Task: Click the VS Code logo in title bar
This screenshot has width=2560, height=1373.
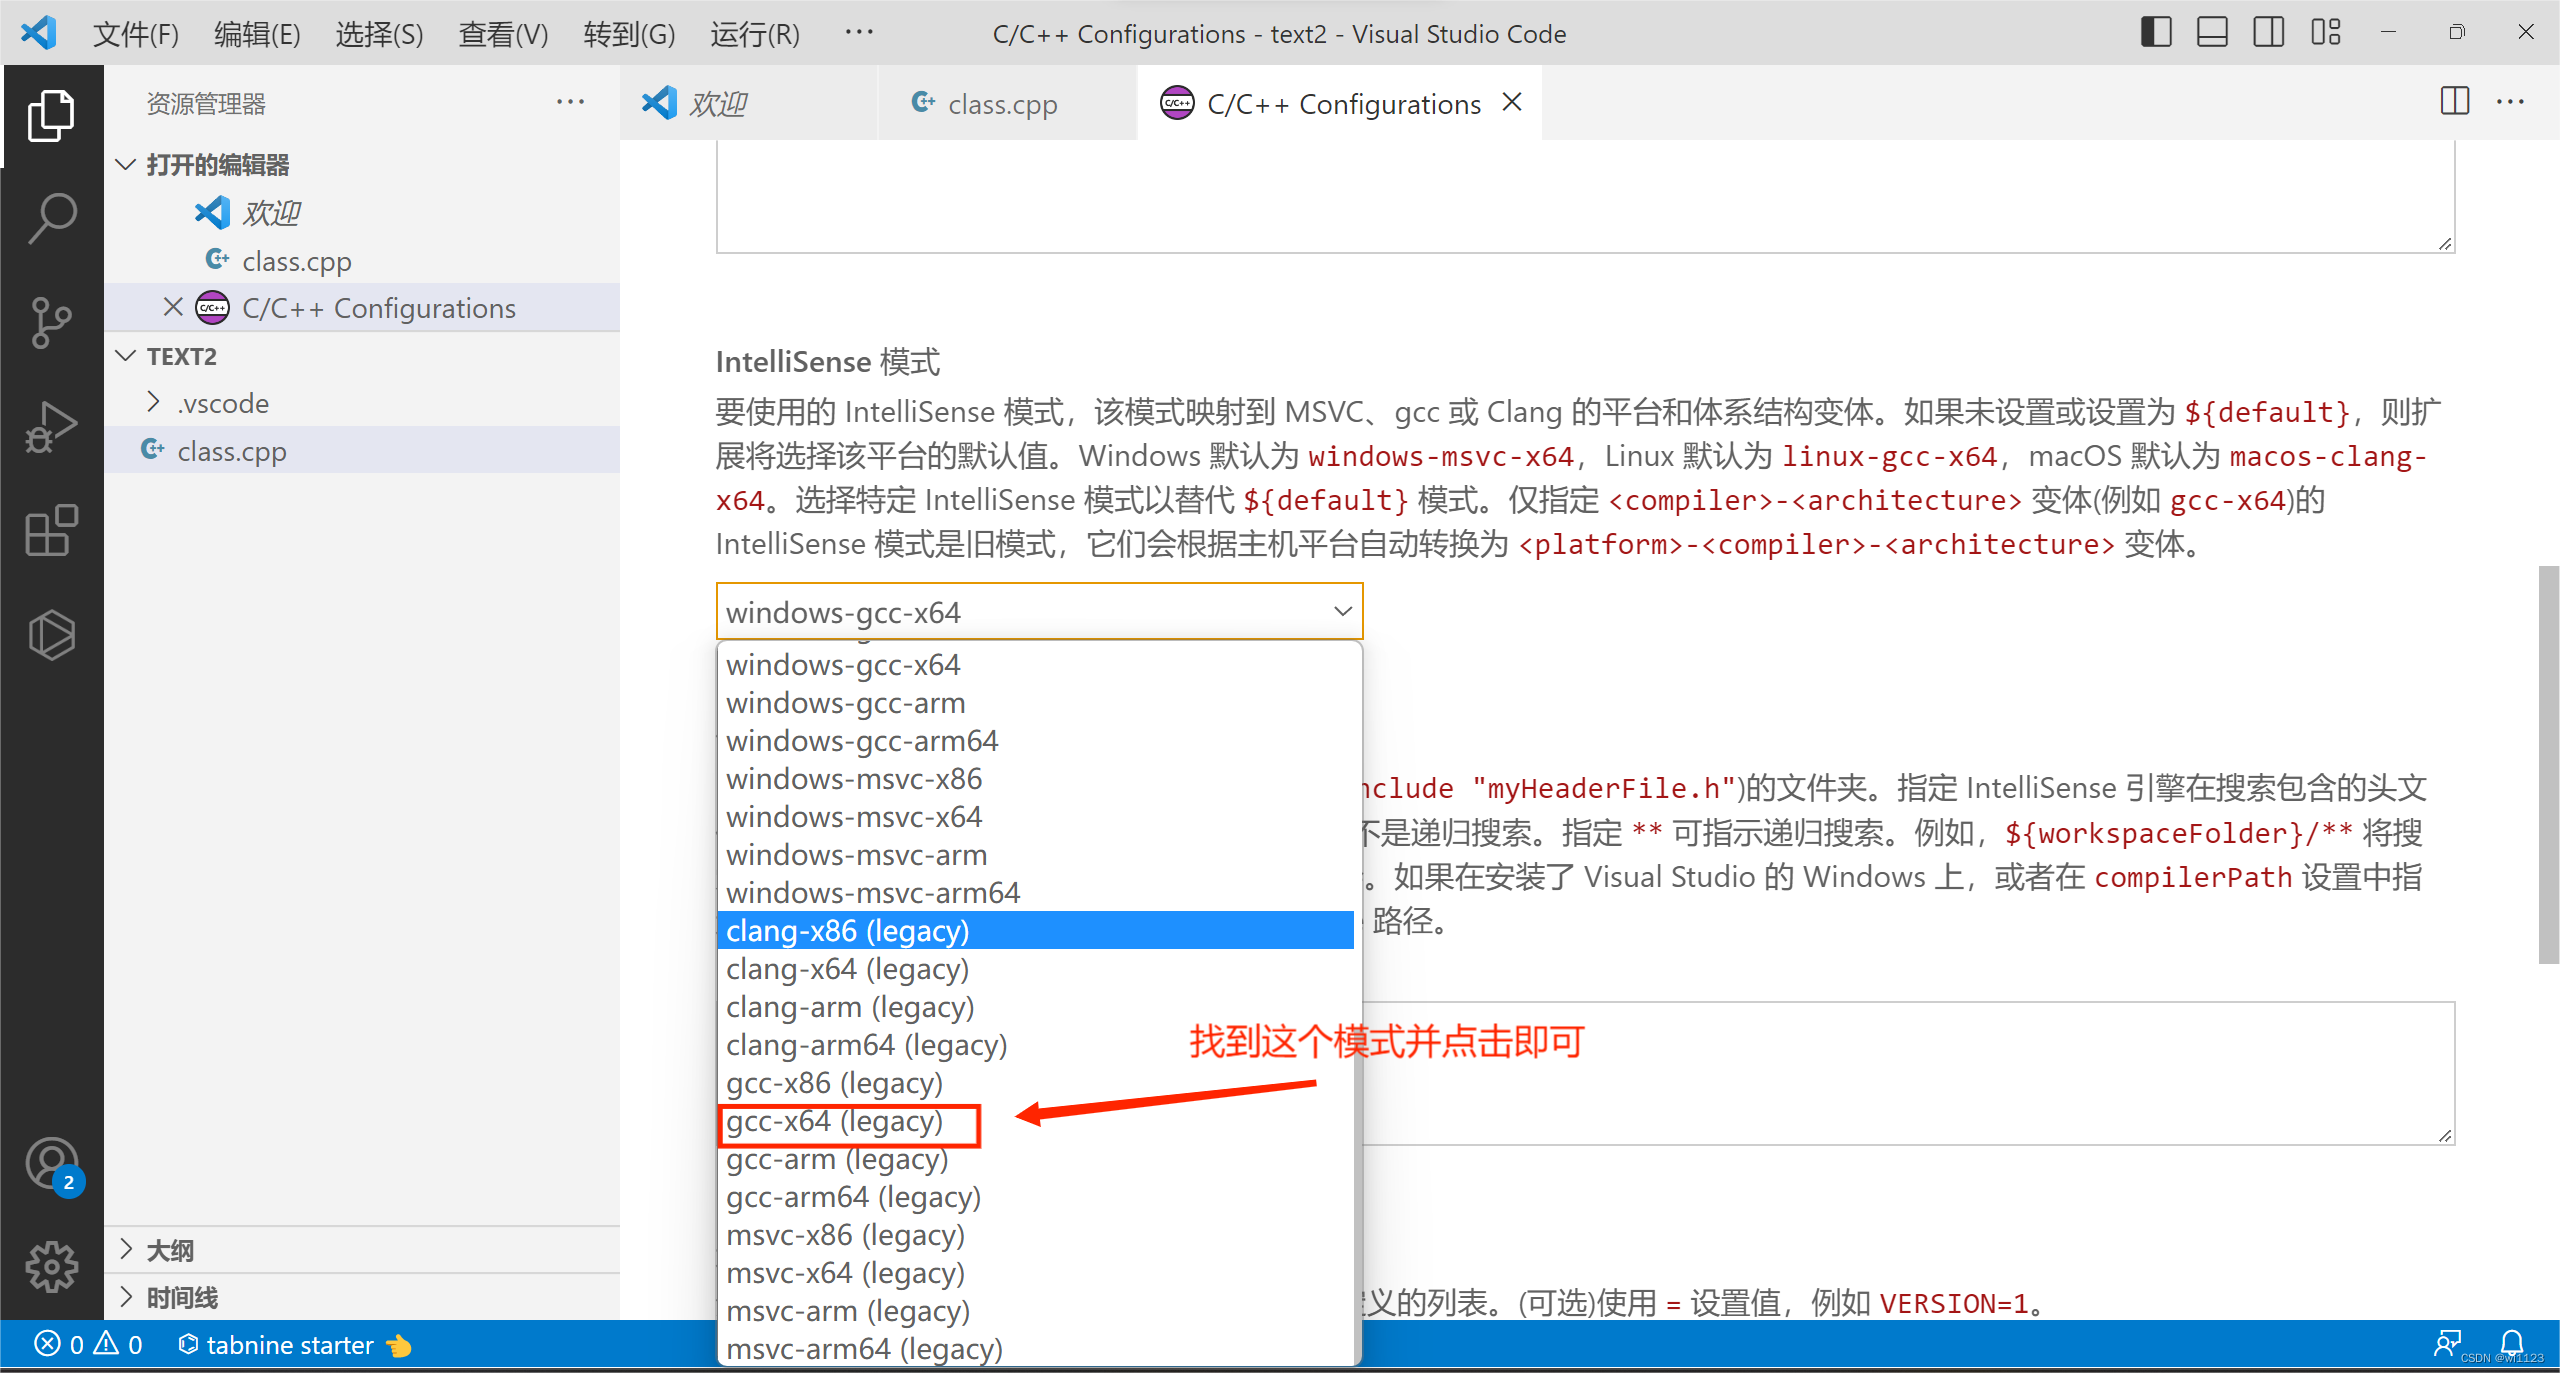Action: pyautogui.click(x=38, y=33)
